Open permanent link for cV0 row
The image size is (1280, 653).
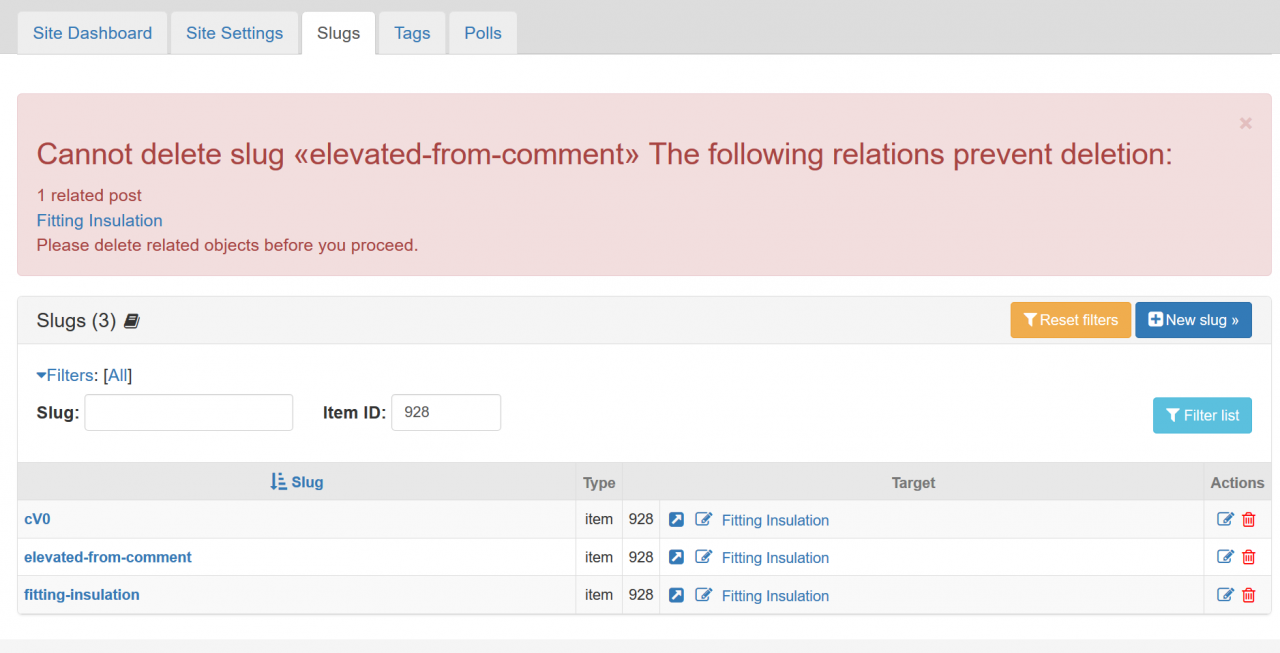676,520
